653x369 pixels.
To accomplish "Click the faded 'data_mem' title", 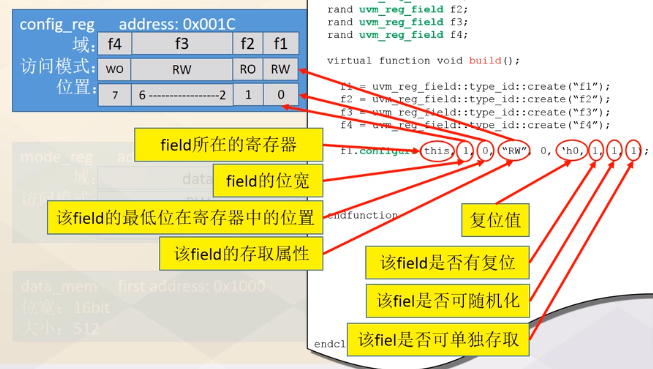I will (x=59, y=287).
